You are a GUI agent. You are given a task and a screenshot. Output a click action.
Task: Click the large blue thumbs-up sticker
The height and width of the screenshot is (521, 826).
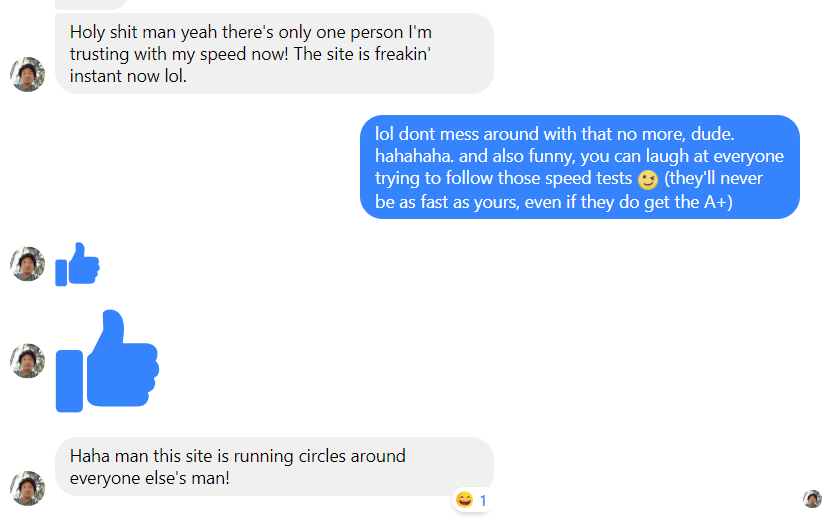pyautogui.click(x=107, y=361)
